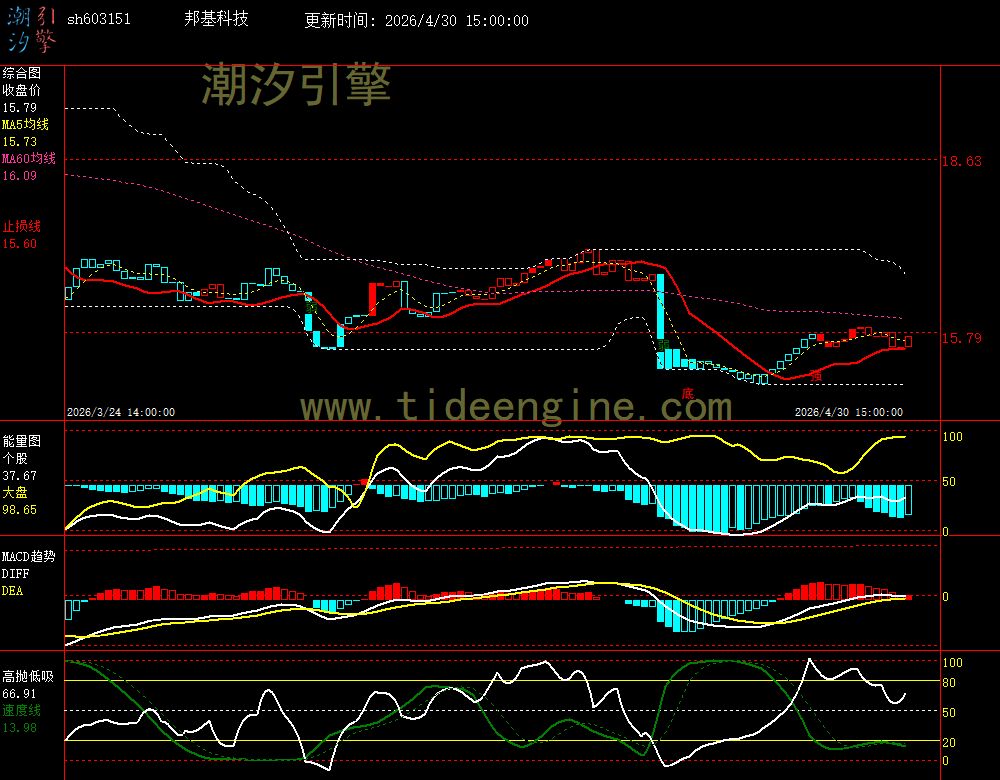Click the 50 axis label in 高抛低吸
1000x780 pixels.
(949, 712)
